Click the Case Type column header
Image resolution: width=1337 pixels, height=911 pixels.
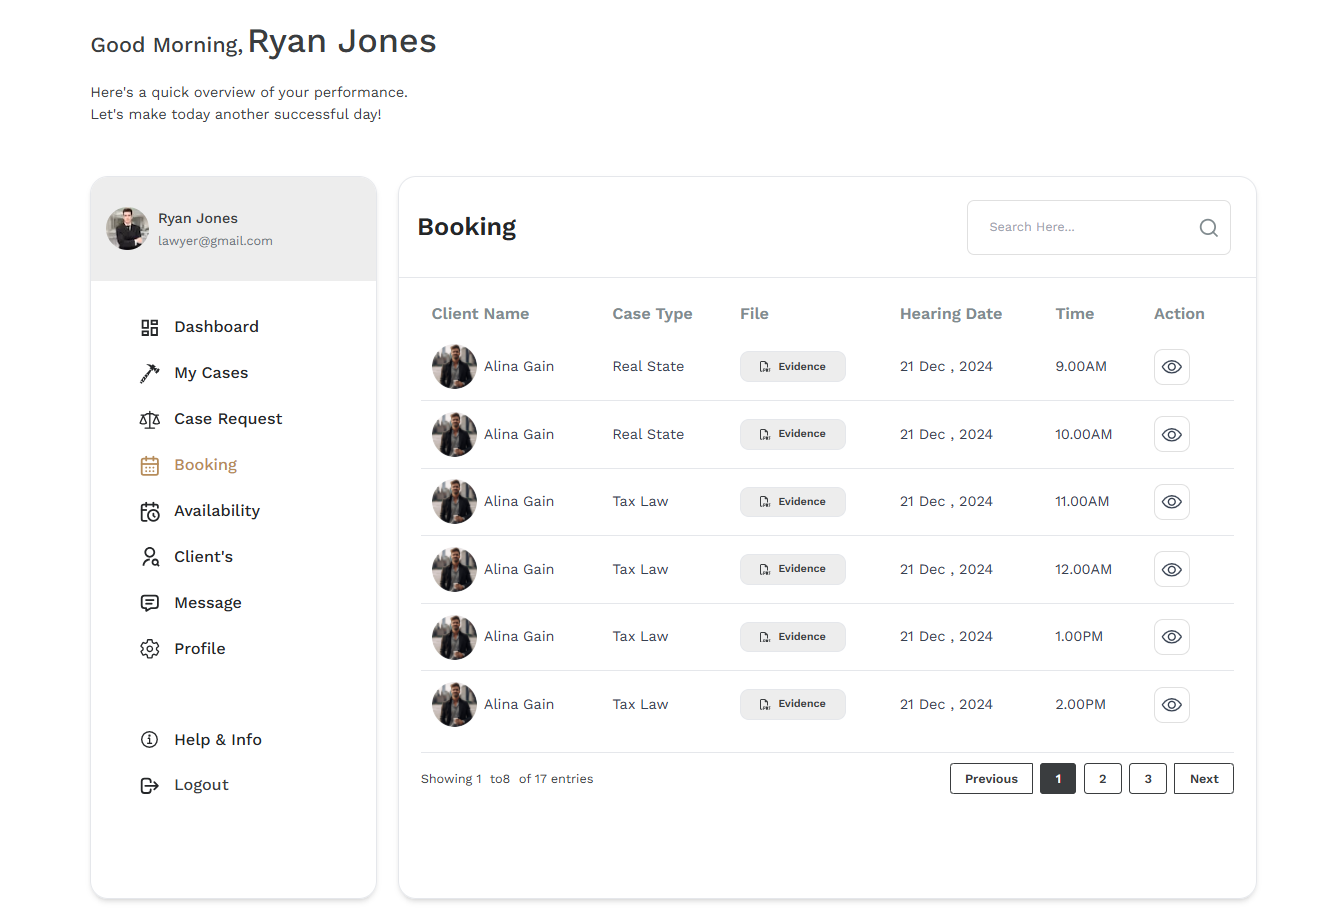pos(653,314)
